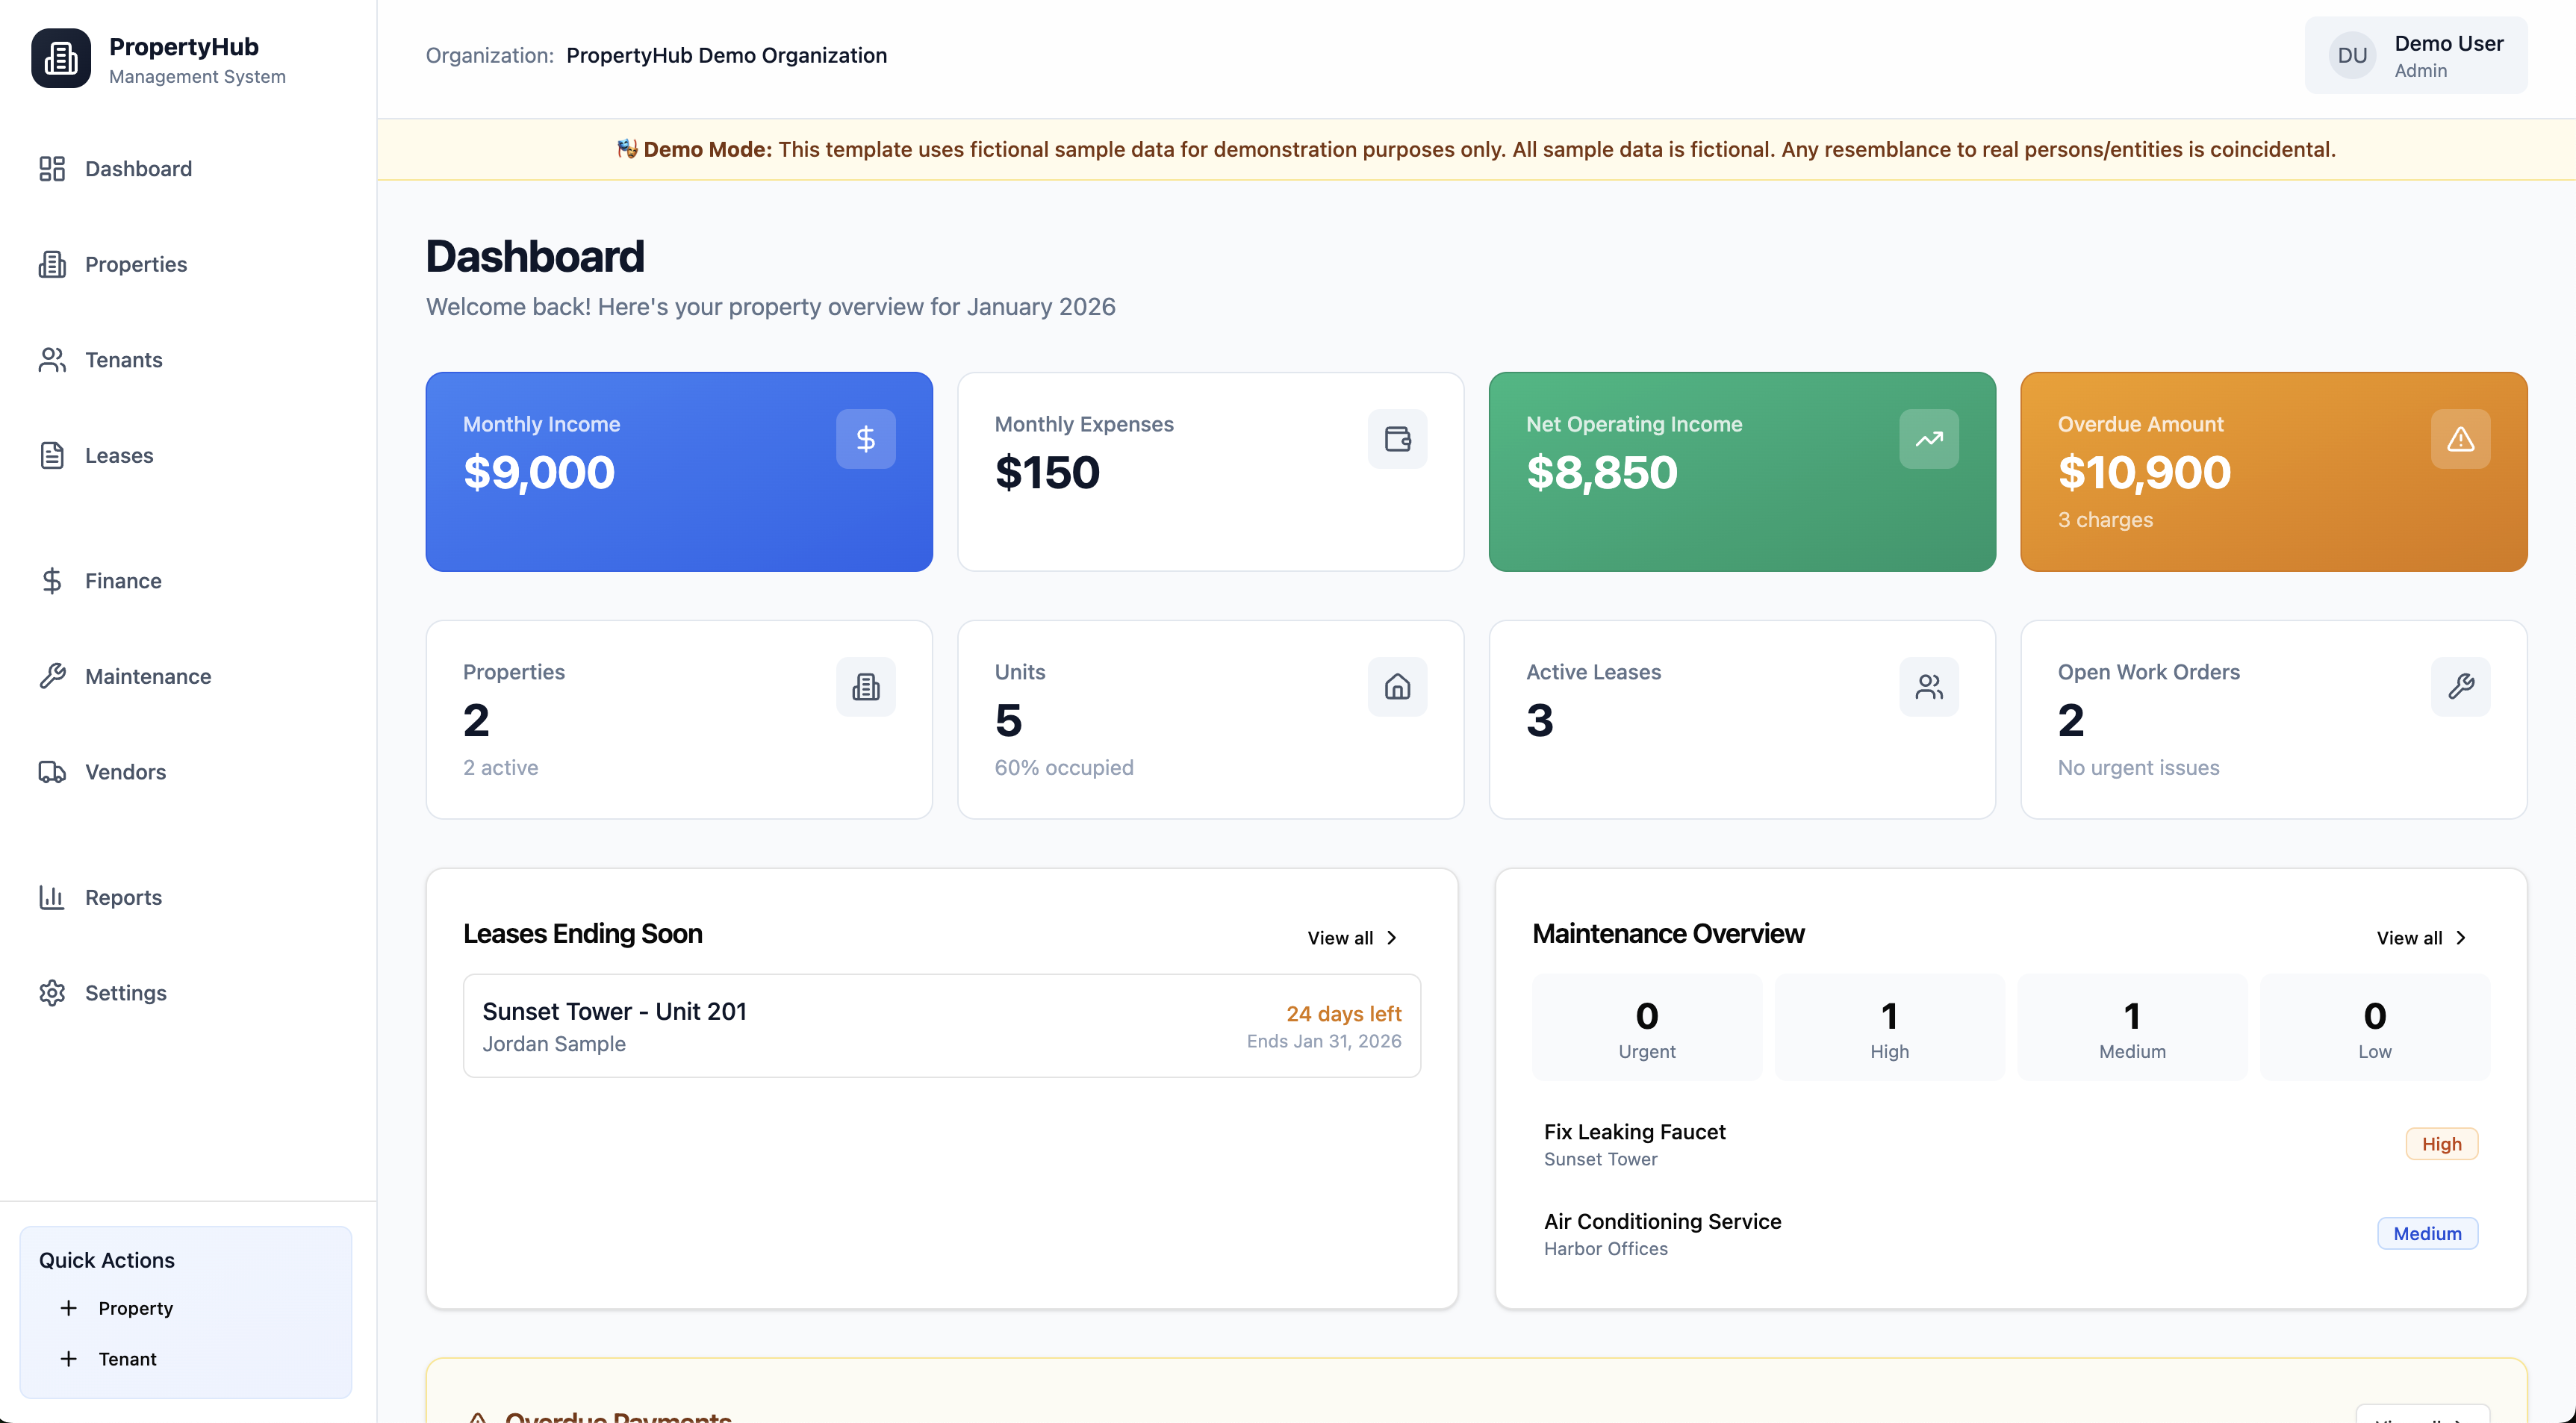View all leases ending soon
Viewport: 2576px width, 1423px height.
[1353, 938]
